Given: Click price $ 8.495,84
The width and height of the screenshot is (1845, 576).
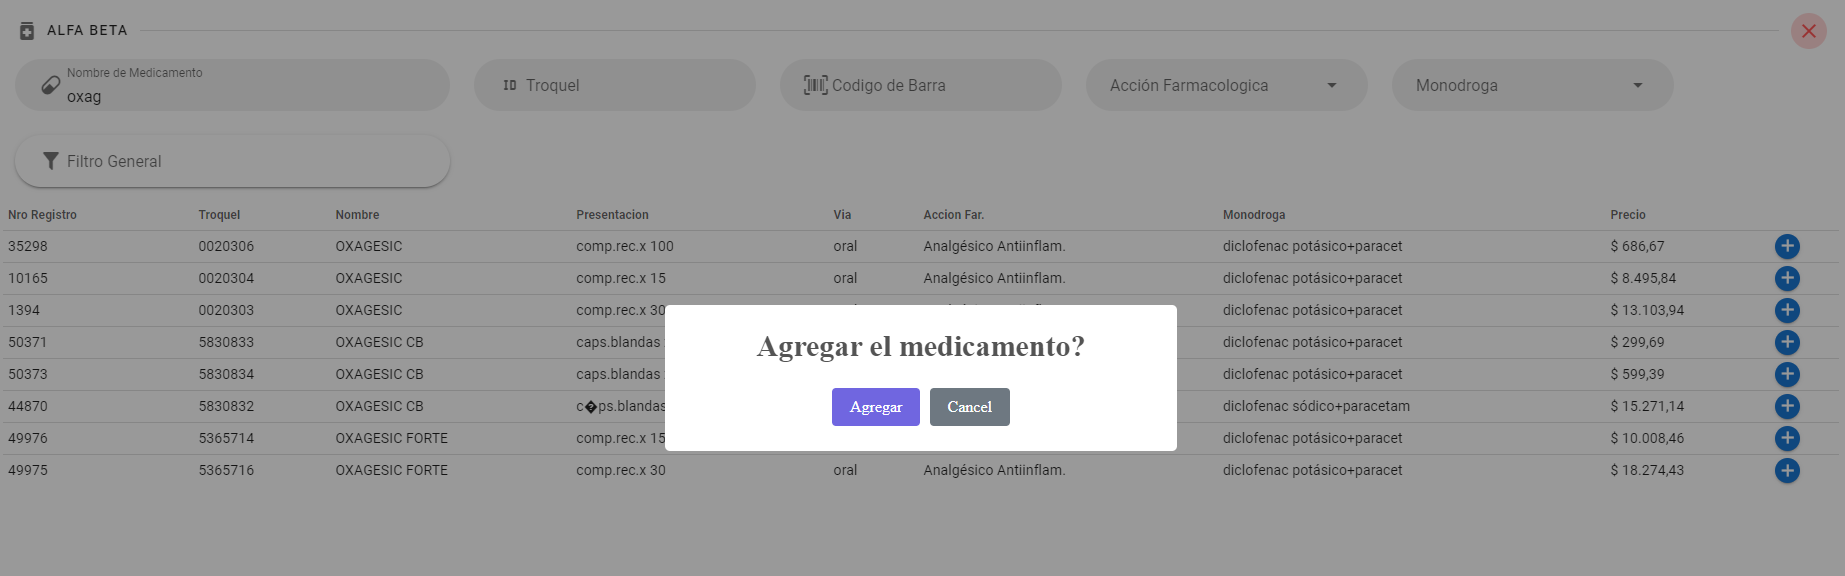Looking at the screenshot, I should point(1643,278).
